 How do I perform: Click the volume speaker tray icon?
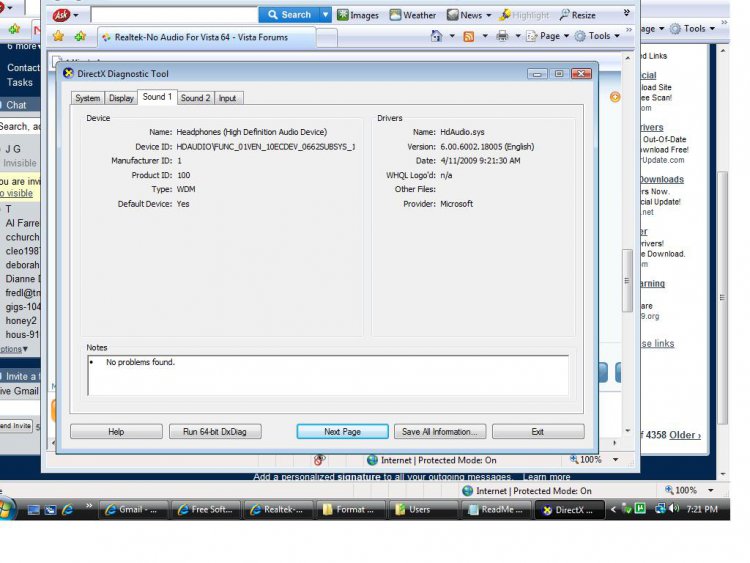point(674,508)
